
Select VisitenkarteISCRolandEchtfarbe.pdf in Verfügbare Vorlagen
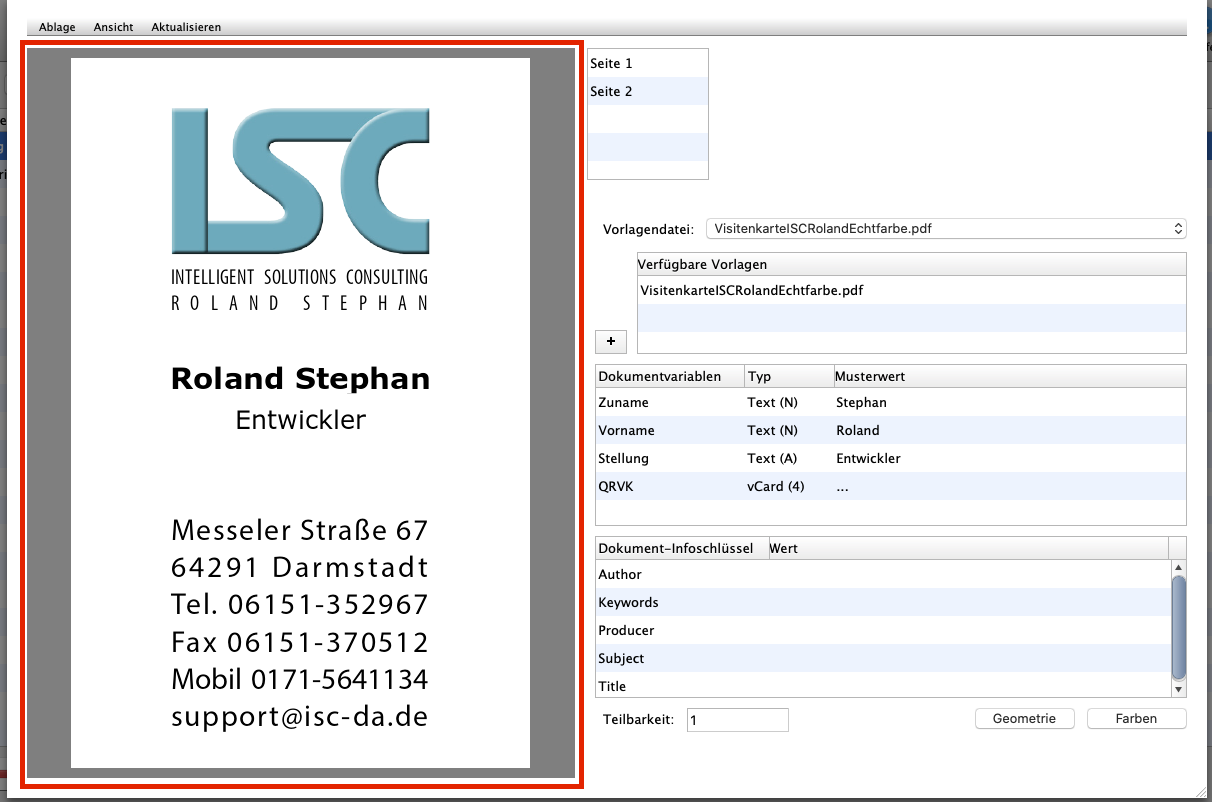tap(911, 290)
